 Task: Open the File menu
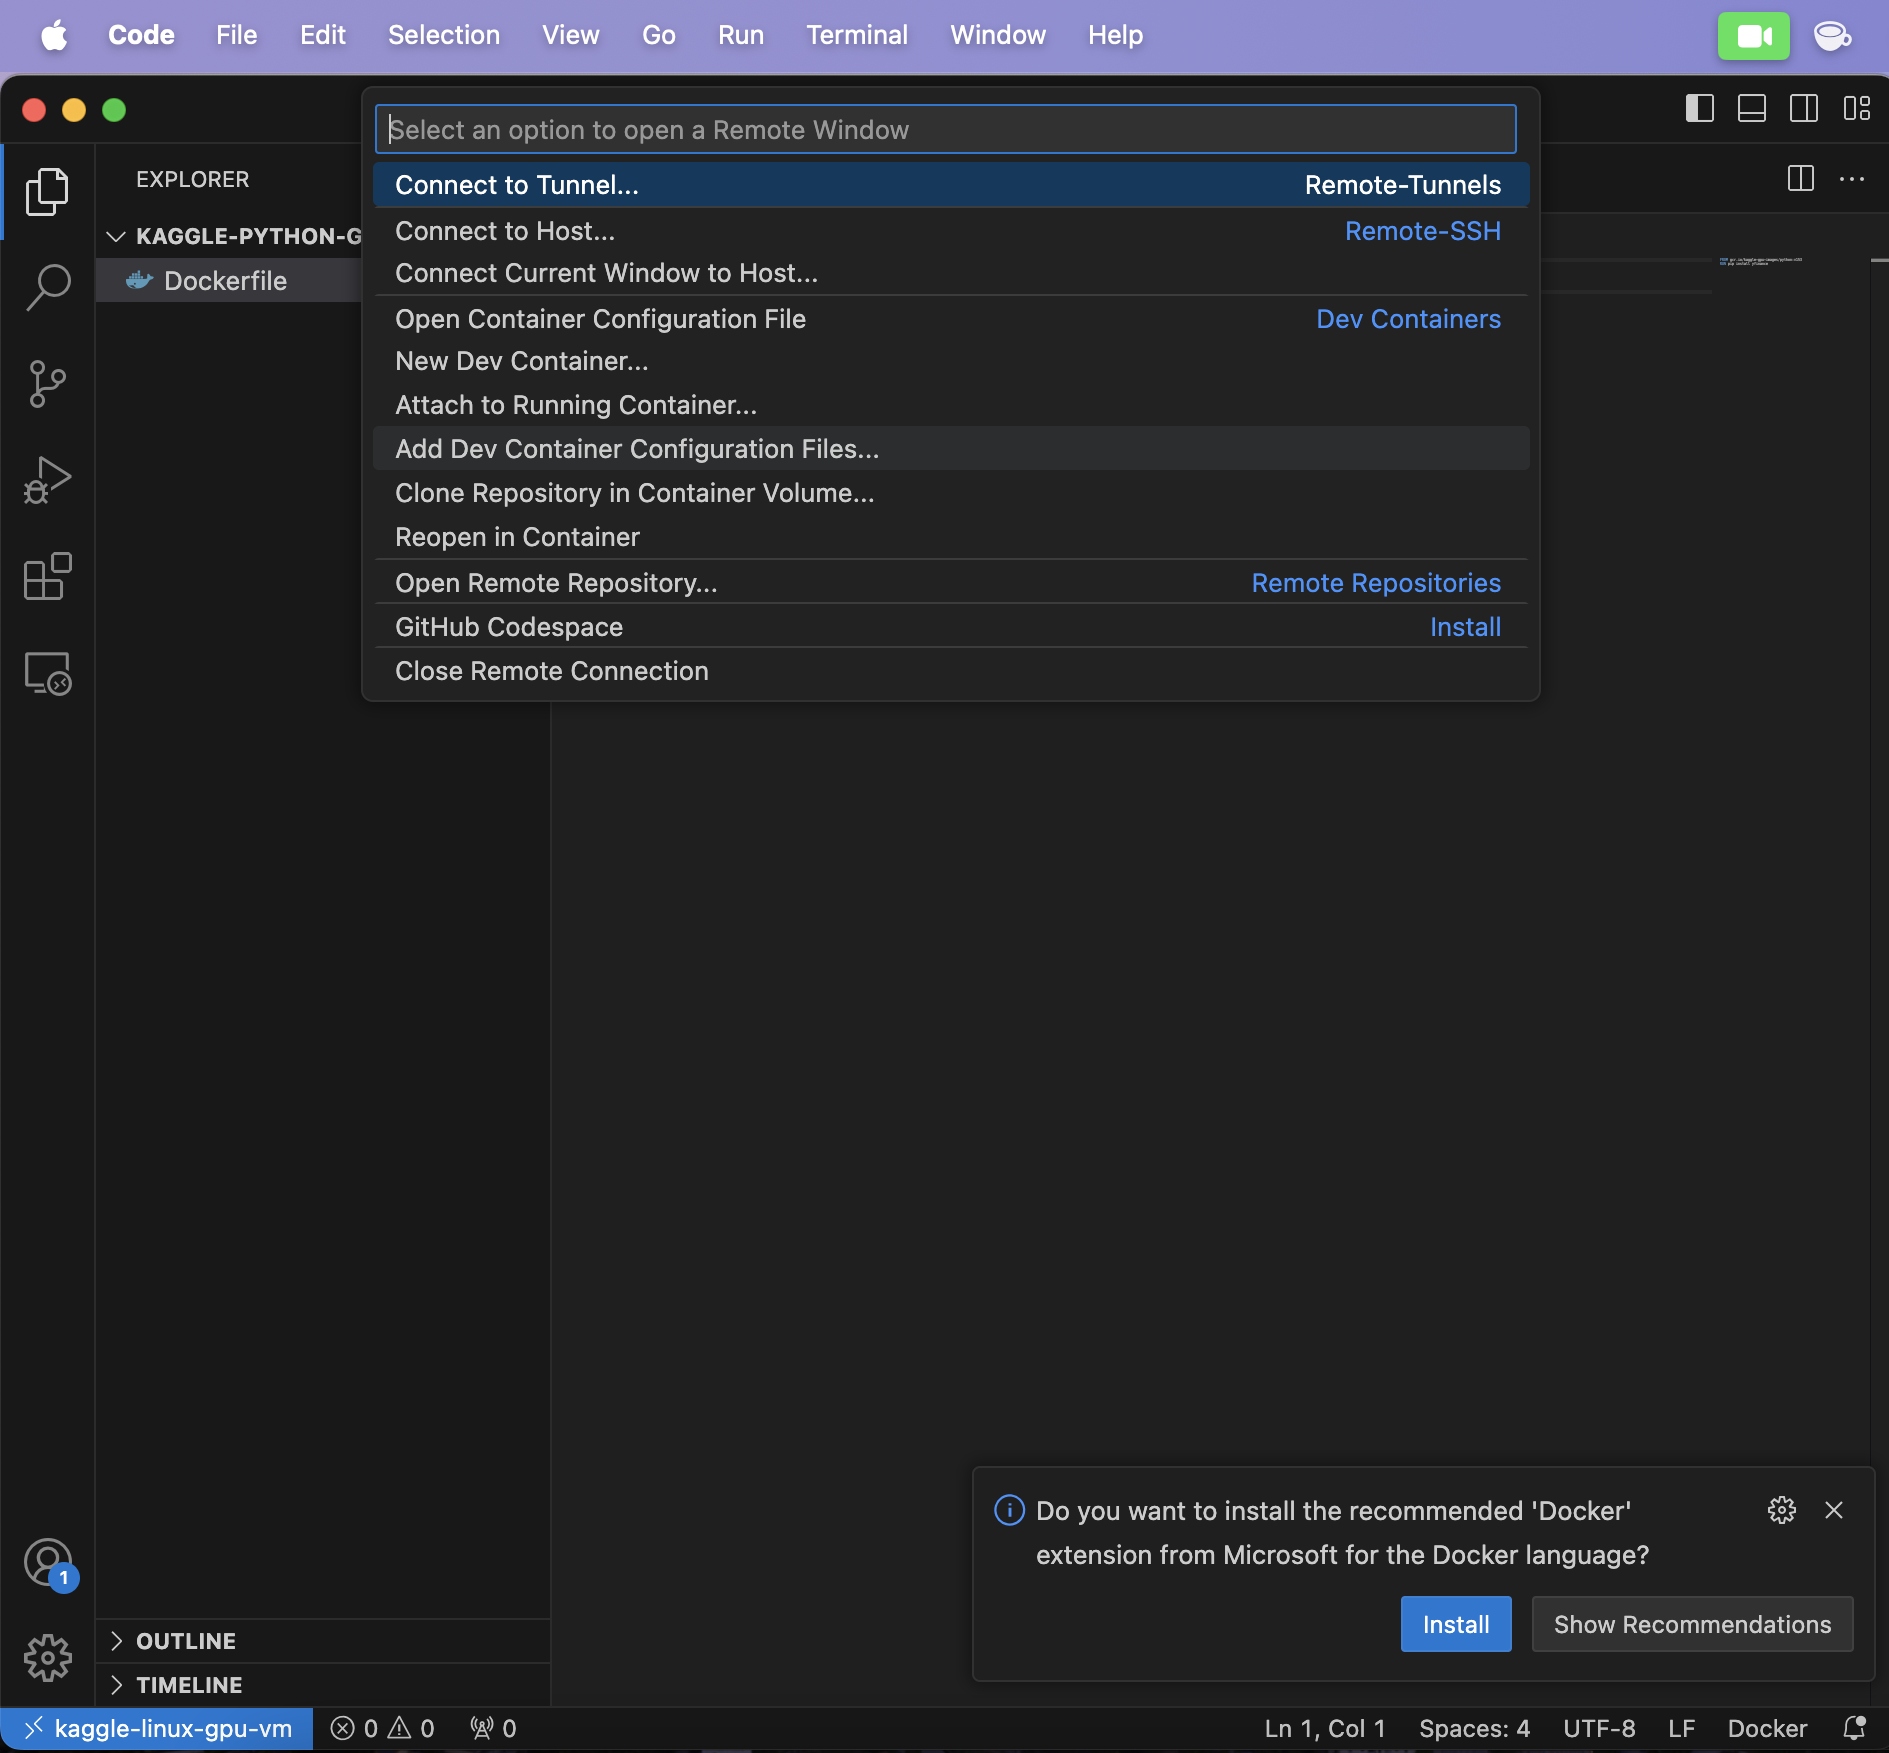click(237, 35)
